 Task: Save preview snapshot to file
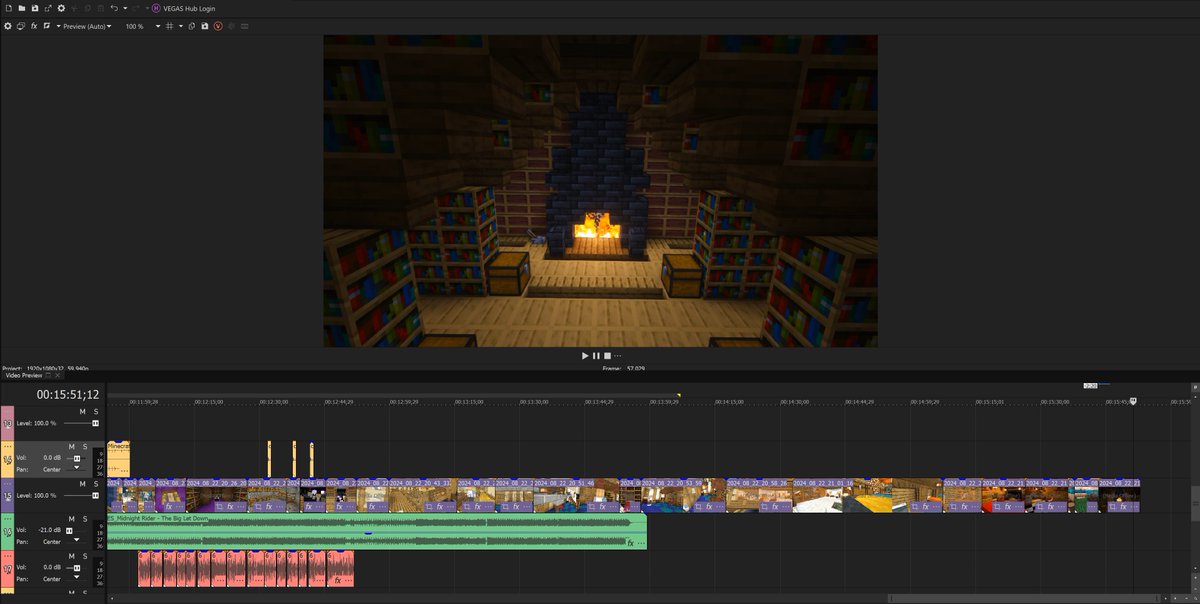(x=204, y=26)
